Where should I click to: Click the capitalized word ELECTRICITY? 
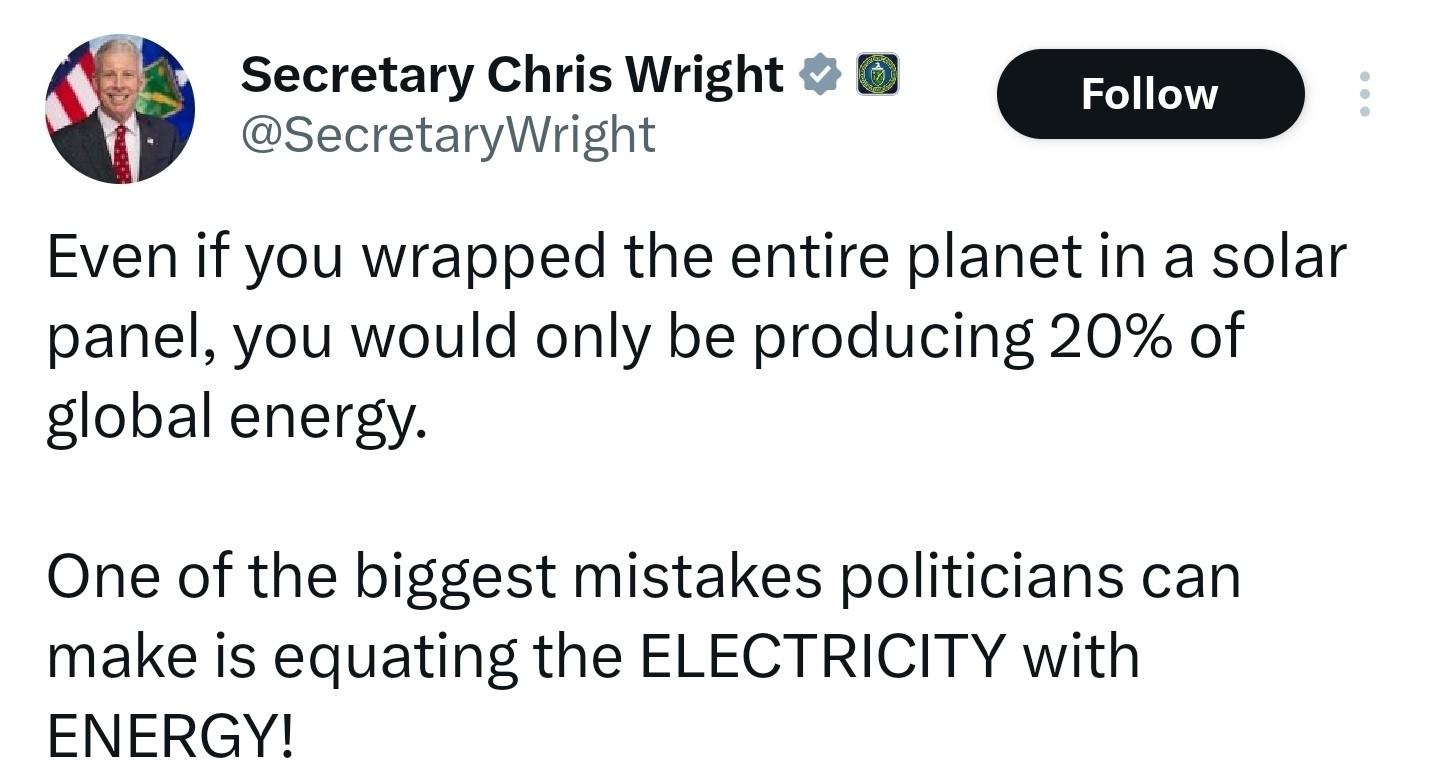pos(822,657)
